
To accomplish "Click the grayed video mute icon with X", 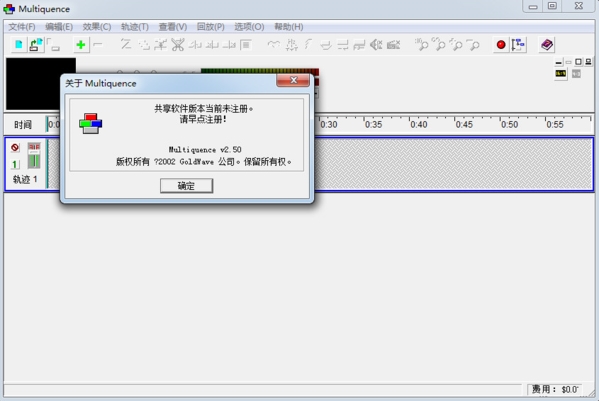I will 393,45.
